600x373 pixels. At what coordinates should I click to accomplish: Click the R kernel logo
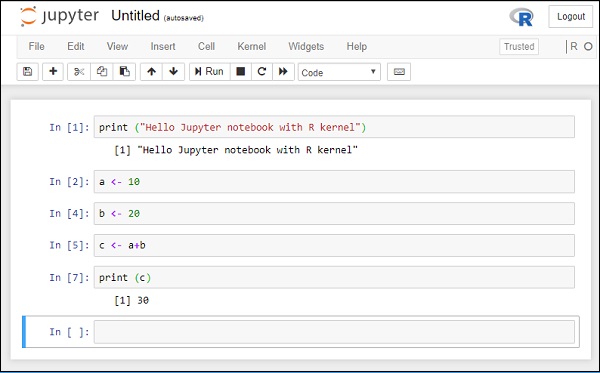tap(522, 17)
